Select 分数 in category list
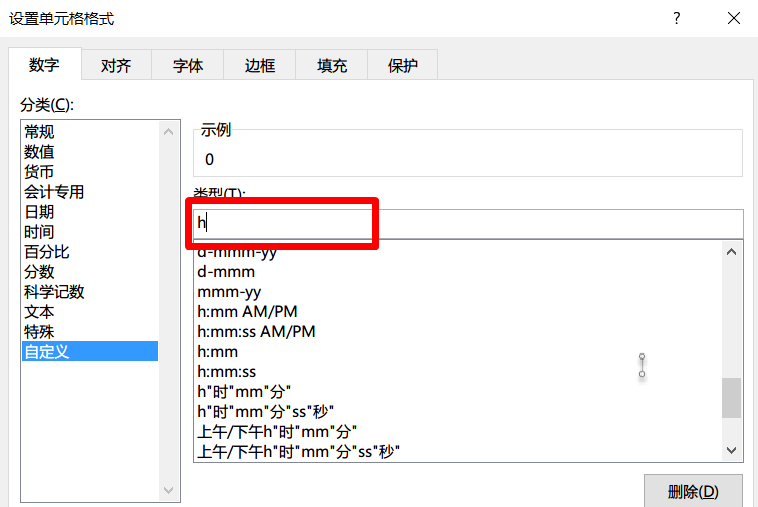758x507 pixels. [x=90, y=272]
